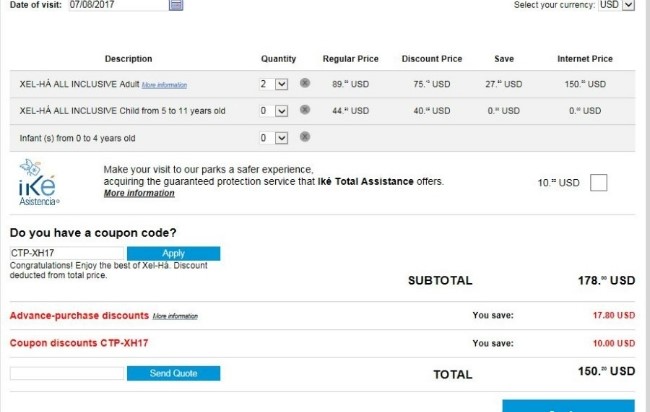Click 'Do you have a coupon code?' heading

pos(93,233)
